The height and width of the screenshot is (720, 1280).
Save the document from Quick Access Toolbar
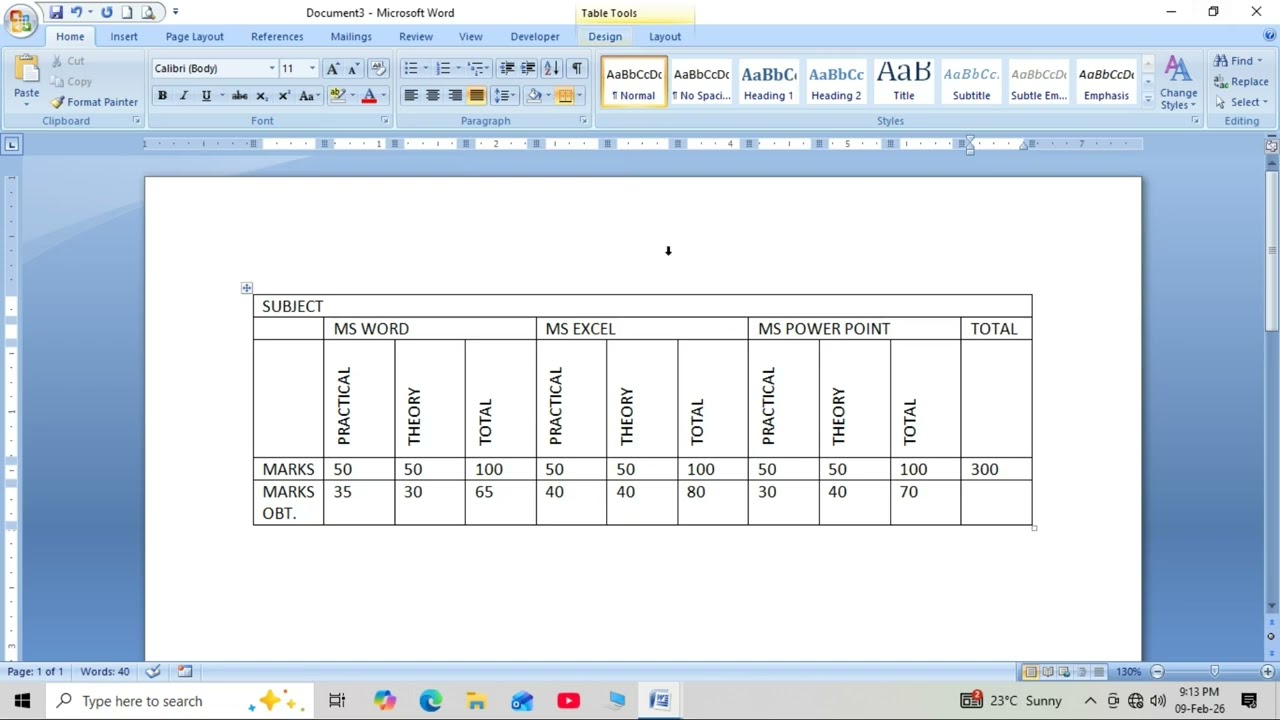tap(56, 13)
